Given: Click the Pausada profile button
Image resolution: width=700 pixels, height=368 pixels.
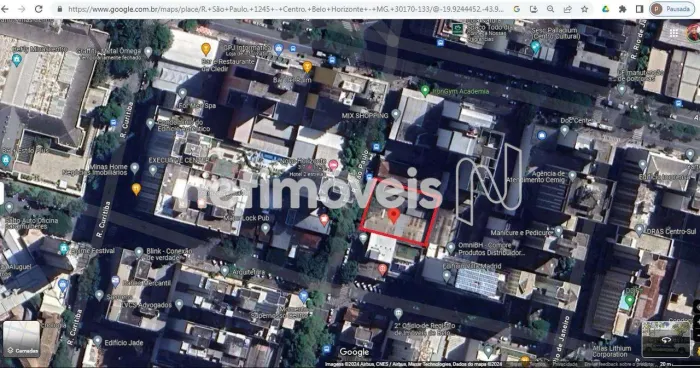Looking at the screenshot, I should point(672,9).
